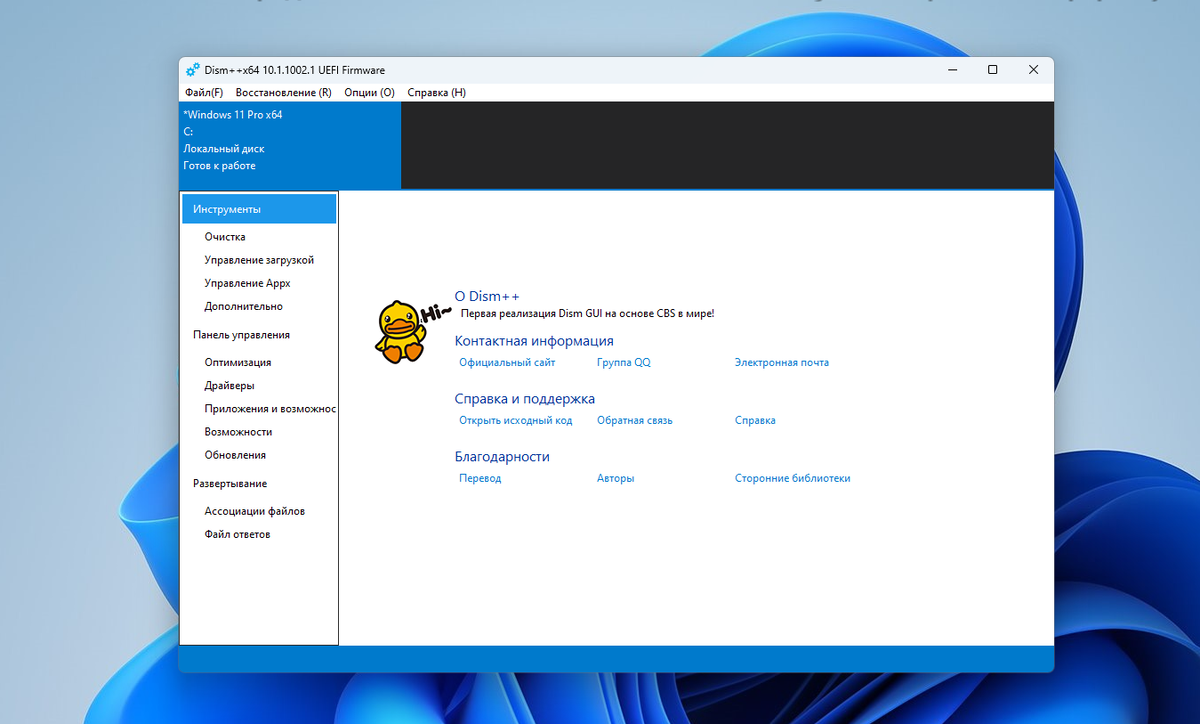Screen dimensions: 1200x724
Task: Click the Контактная информация heading
Action: pyautogui.click(x=534, y=341)
